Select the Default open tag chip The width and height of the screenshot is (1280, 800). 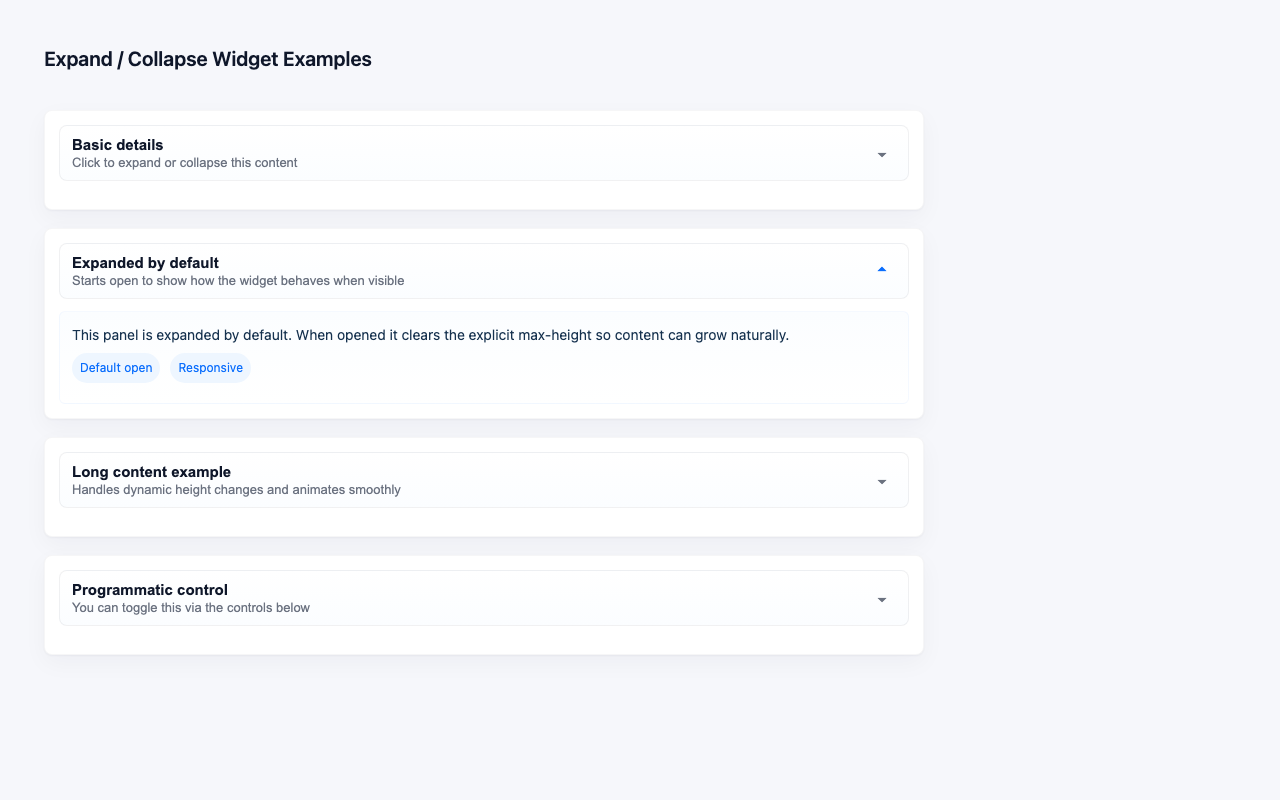[x=116, y=368]
